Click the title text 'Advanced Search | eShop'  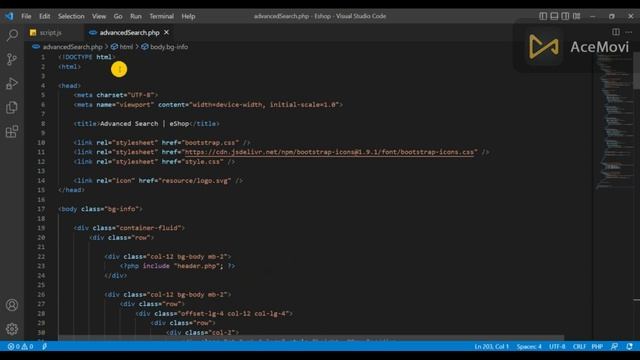tap(144, 124)
